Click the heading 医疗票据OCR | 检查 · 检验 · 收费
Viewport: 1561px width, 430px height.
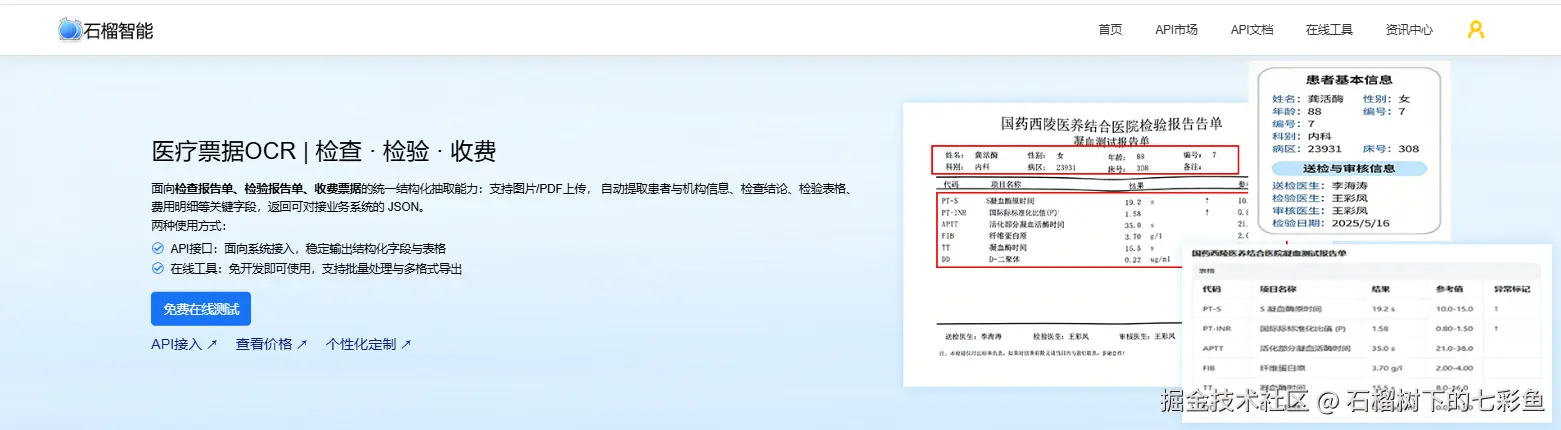click(x=324, y=152)
